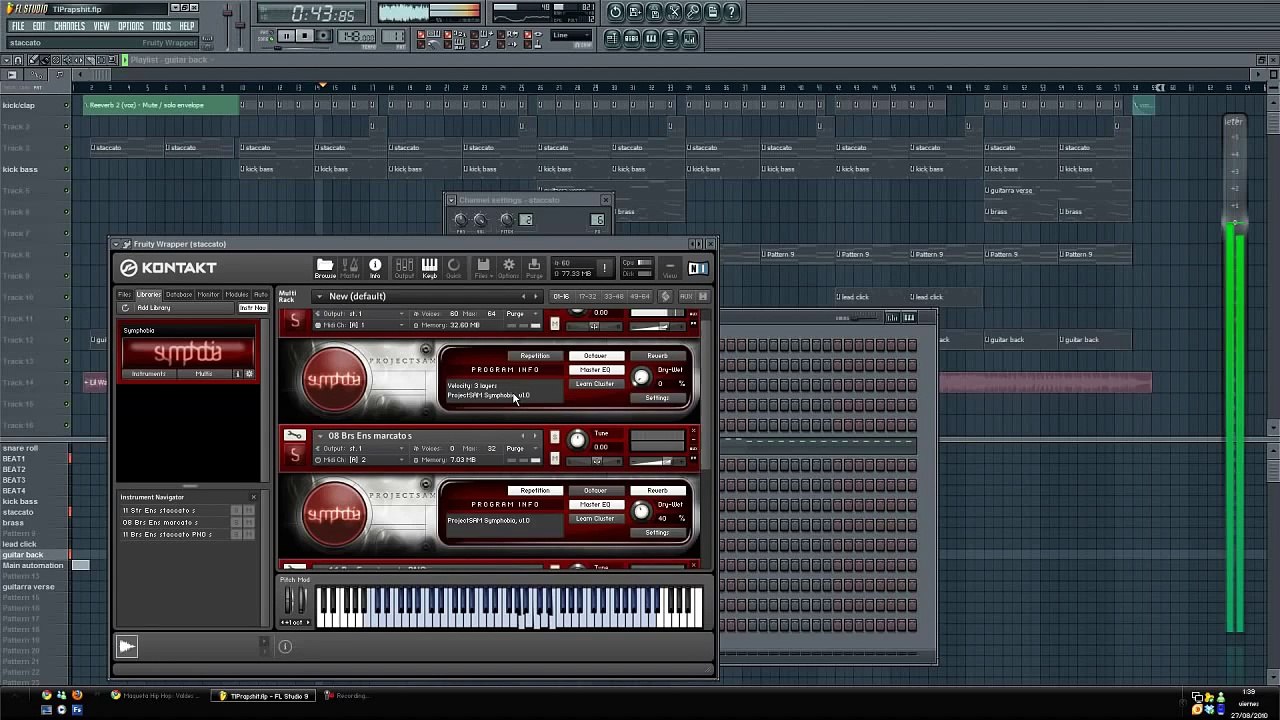This screenshot has width=1280, height=720.
Task: Open the FL Studio piano roll icon
Action: tap(651, 38)
